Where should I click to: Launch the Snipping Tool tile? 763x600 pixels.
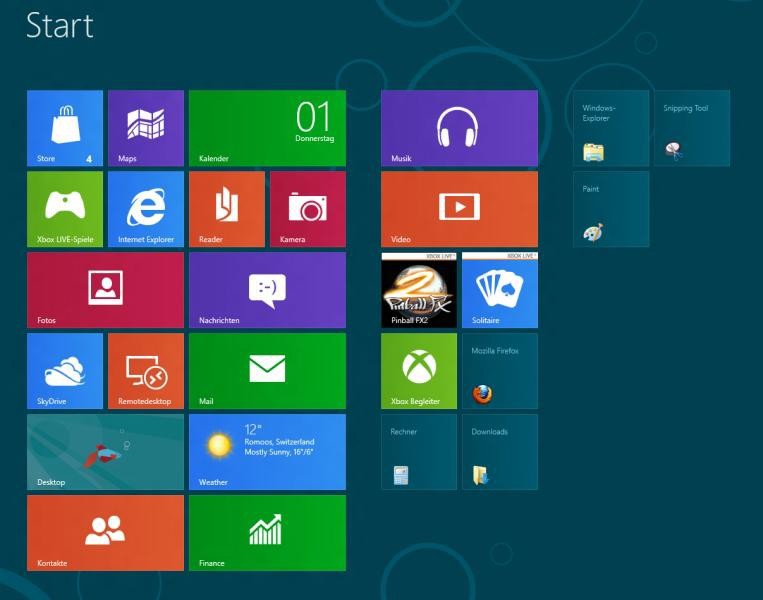(x=692, y=128)
